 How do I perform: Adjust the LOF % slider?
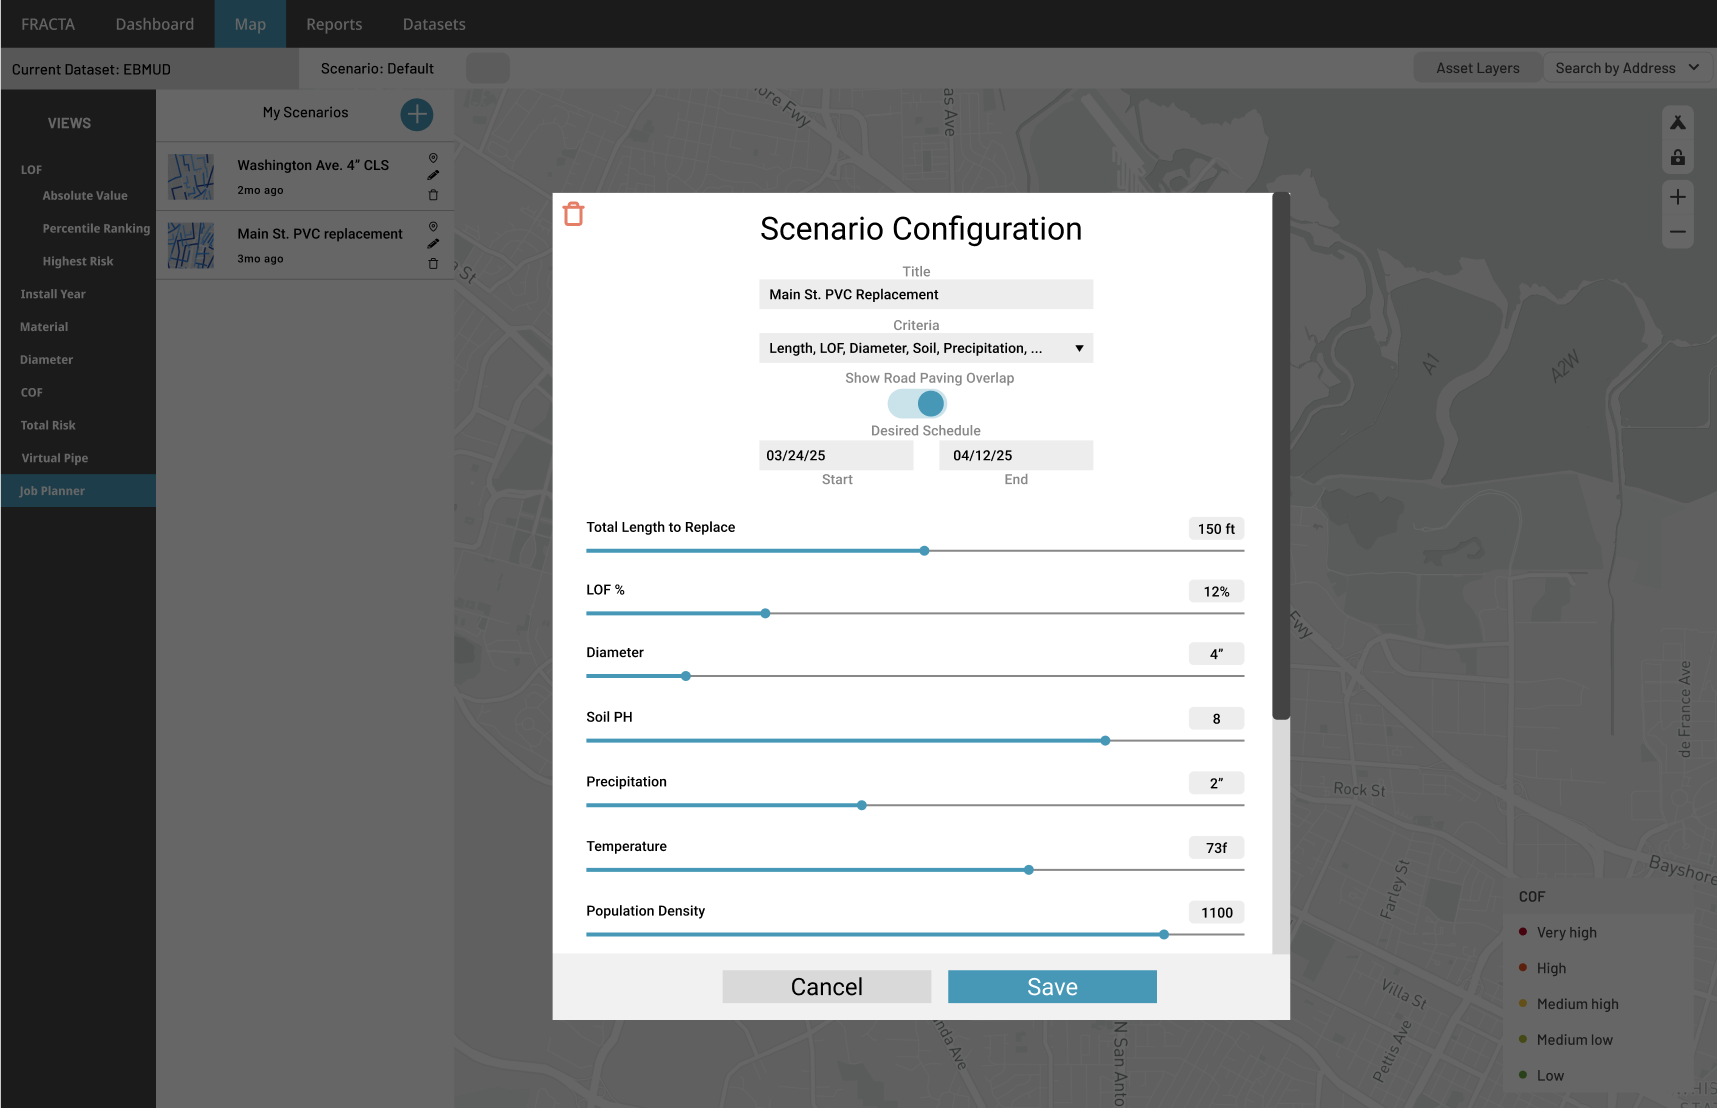[x=765, y=614]
